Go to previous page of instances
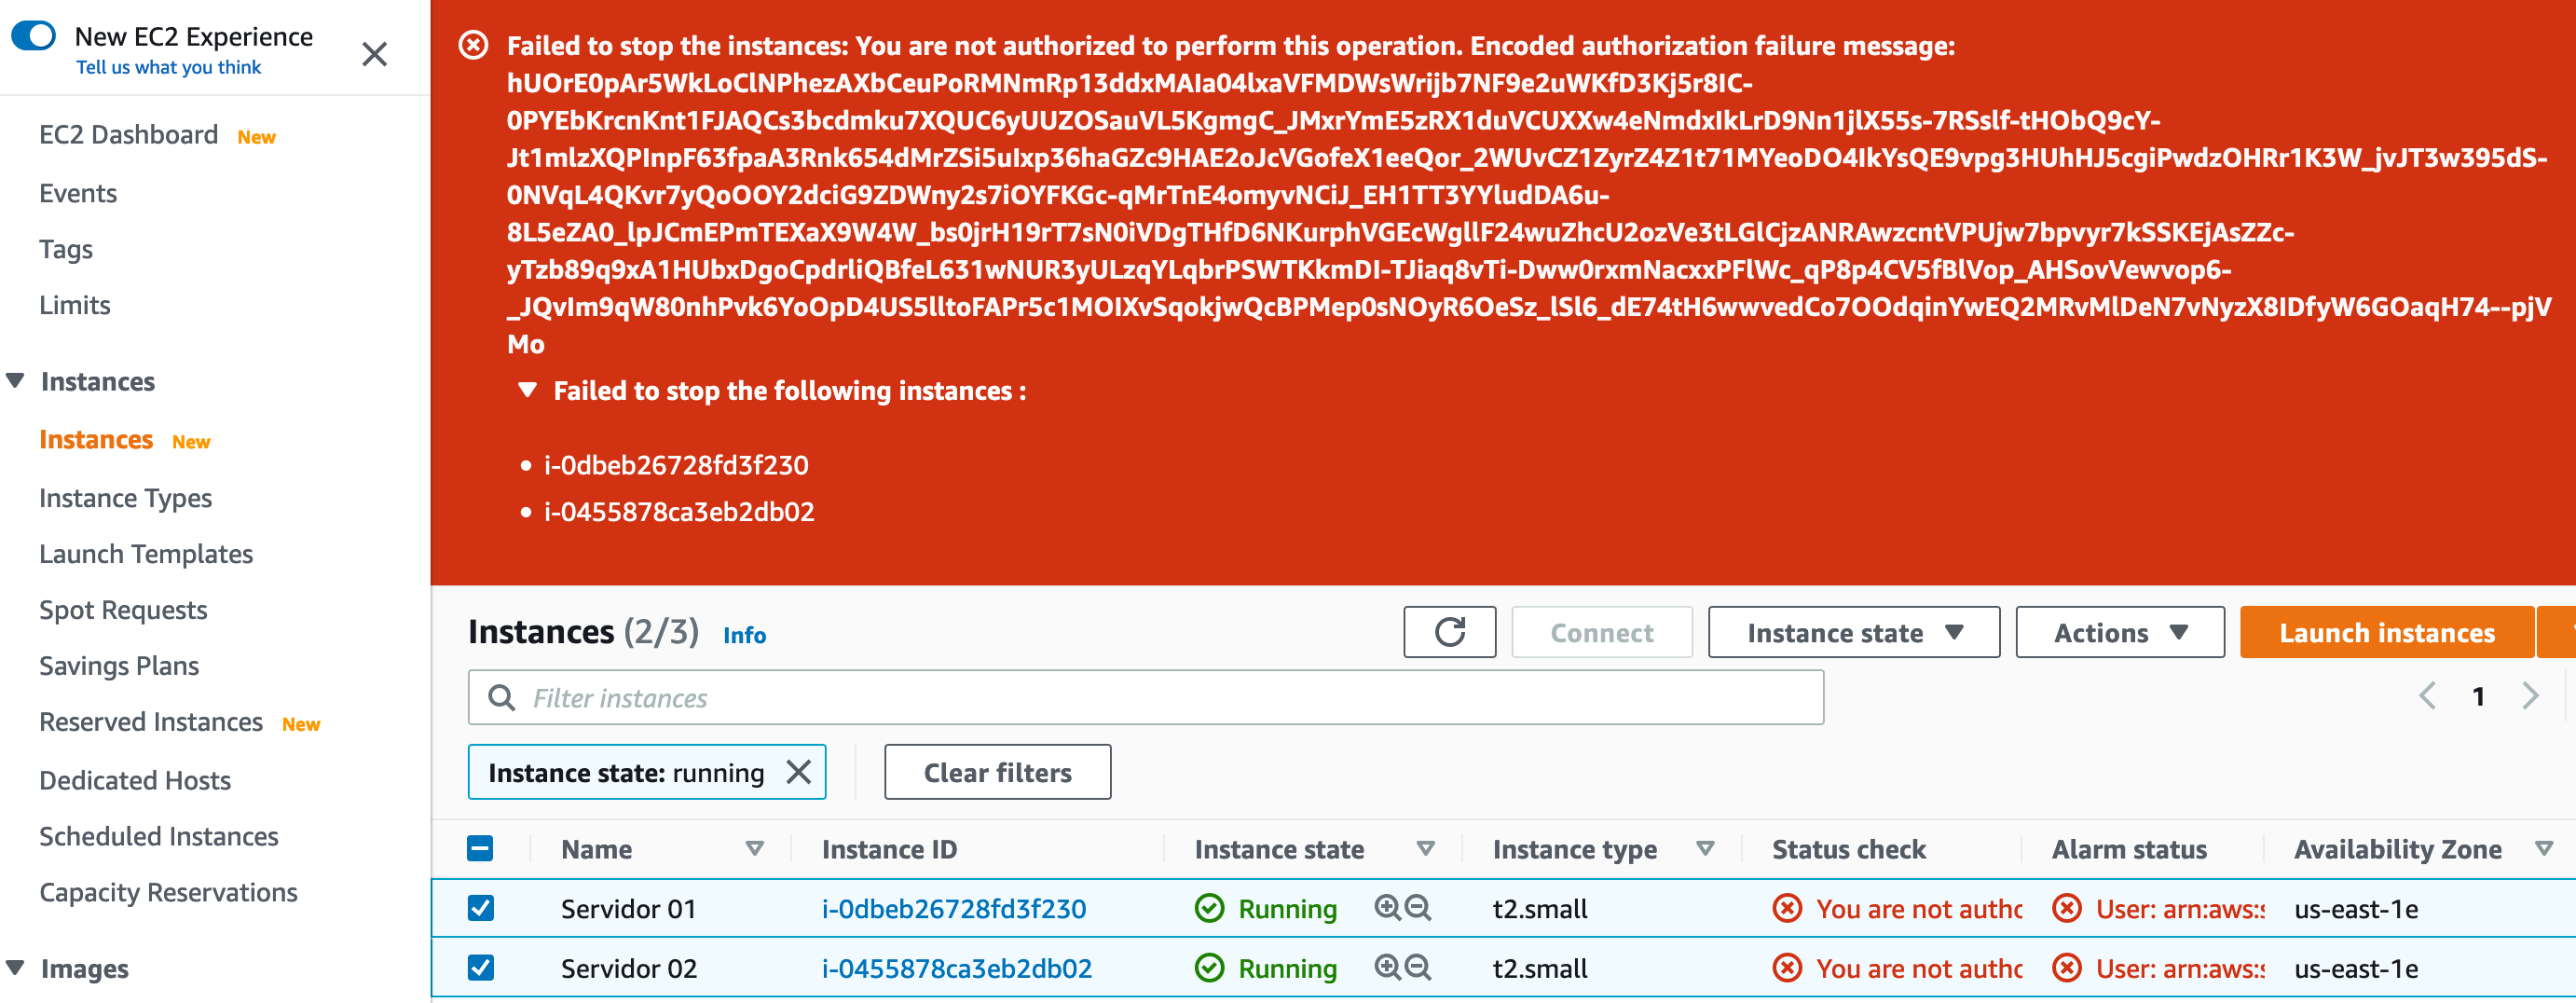Screen dimensions: 2576x1003 [2427, 696]
